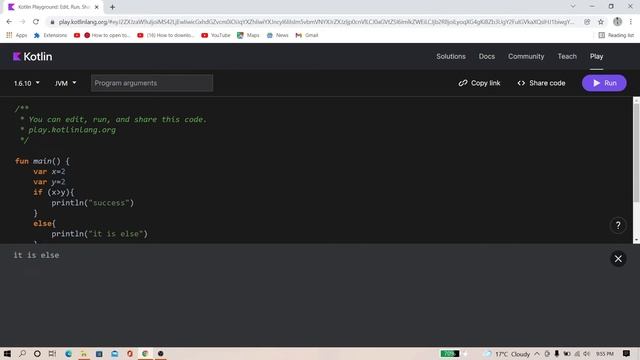Open the Chrome profile avatar
Screen dimensions: 640x360
tap(617, 22)
